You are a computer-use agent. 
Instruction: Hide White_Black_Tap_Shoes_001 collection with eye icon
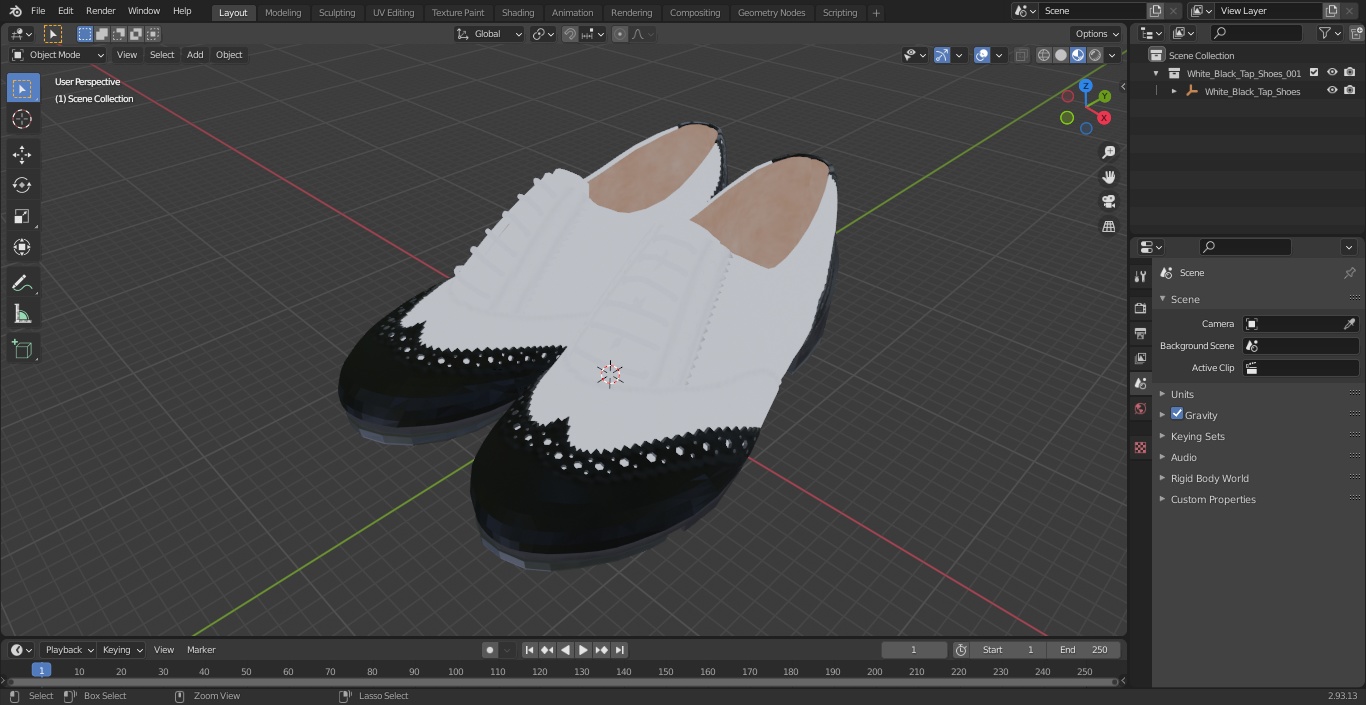1332,73
